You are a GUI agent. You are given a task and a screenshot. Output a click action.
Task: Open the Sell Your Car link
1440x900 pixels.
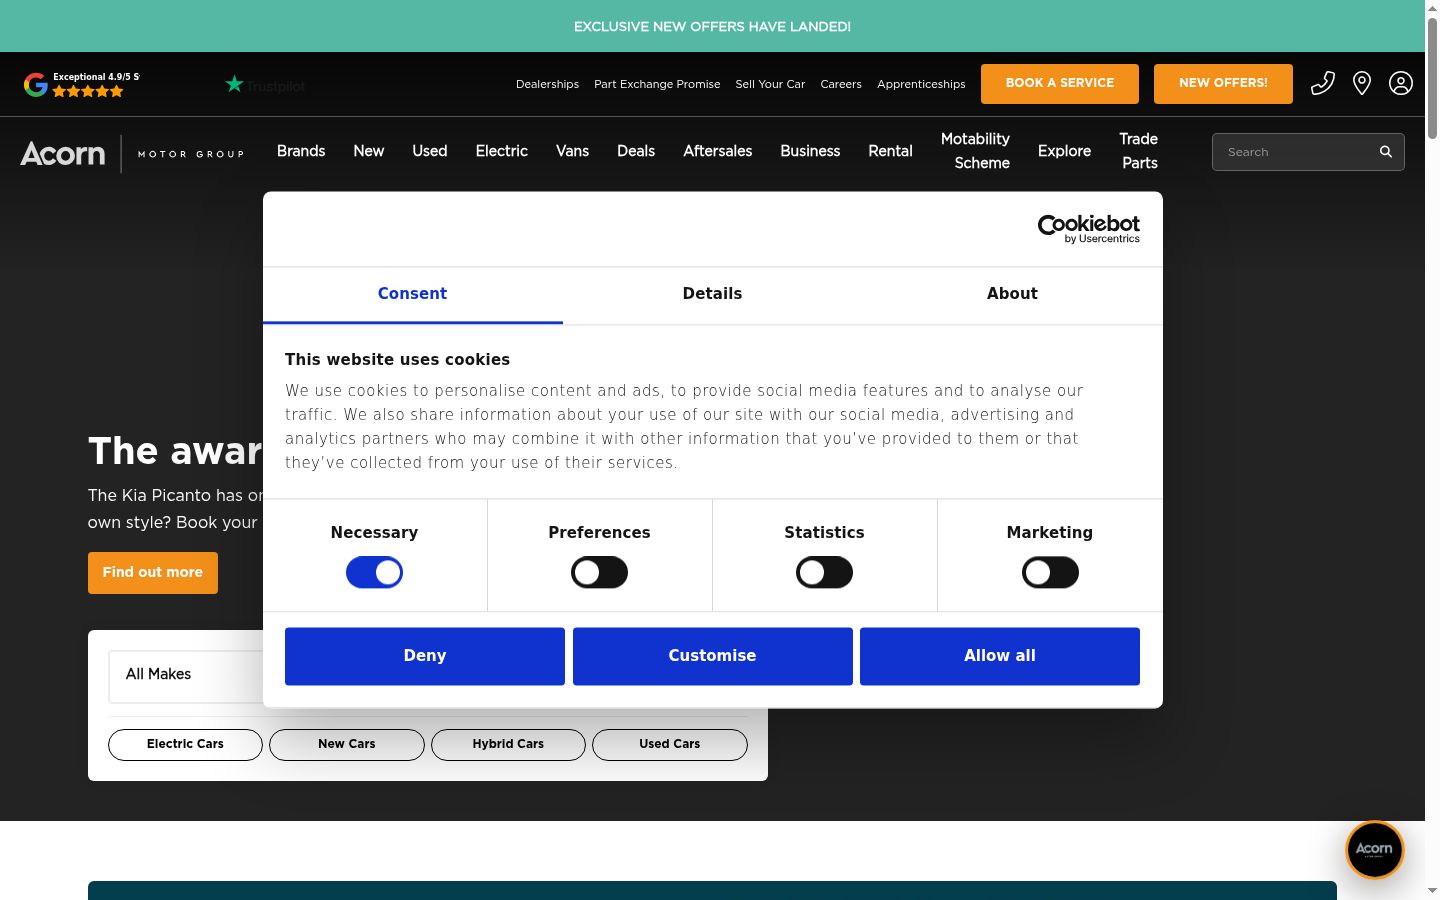pyautogui.click(x=770, y=84)
